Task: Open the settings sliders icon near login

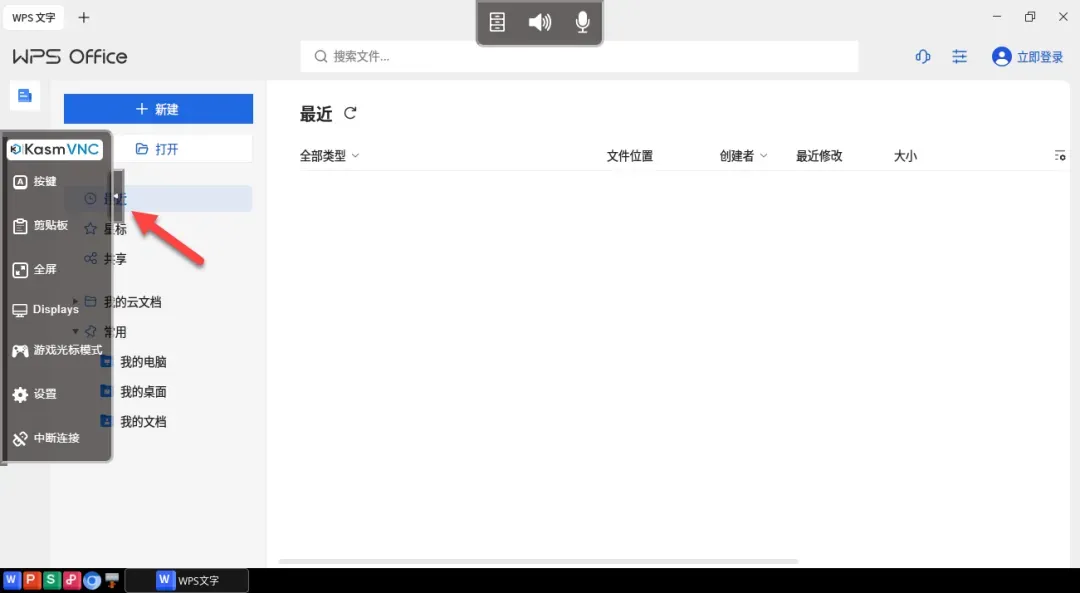Action: (x=960, y=57)
